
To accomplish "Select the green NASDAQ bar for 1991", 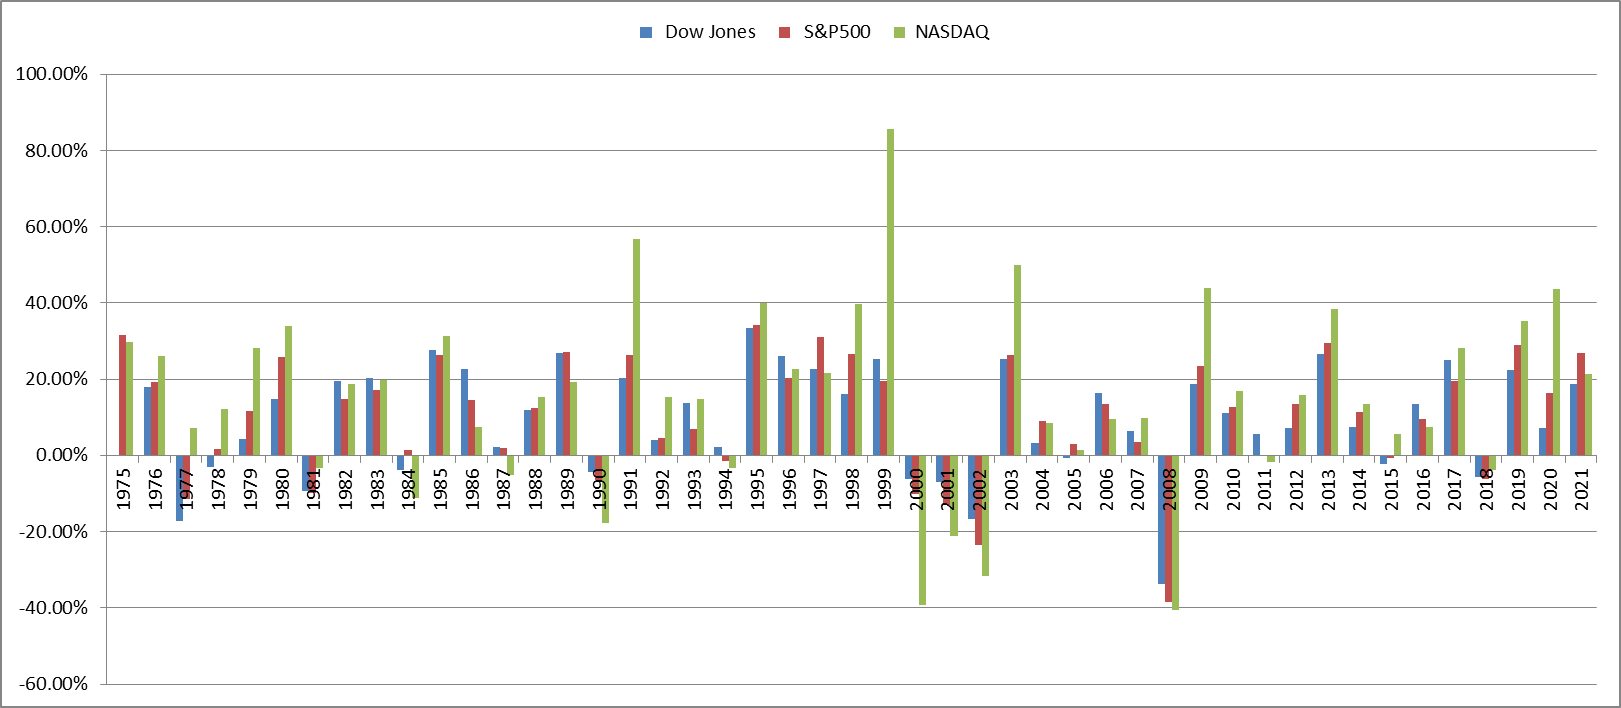I will [x=636, y=347].
